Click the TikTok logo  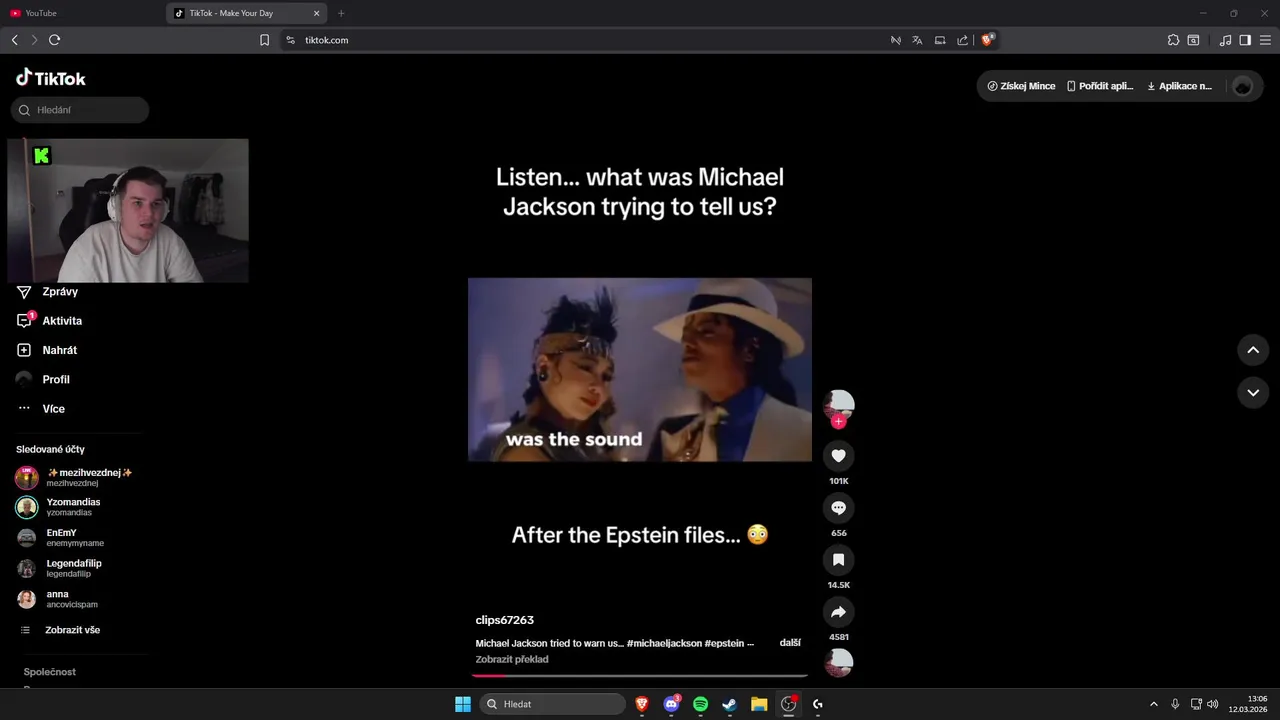(51, 78)
